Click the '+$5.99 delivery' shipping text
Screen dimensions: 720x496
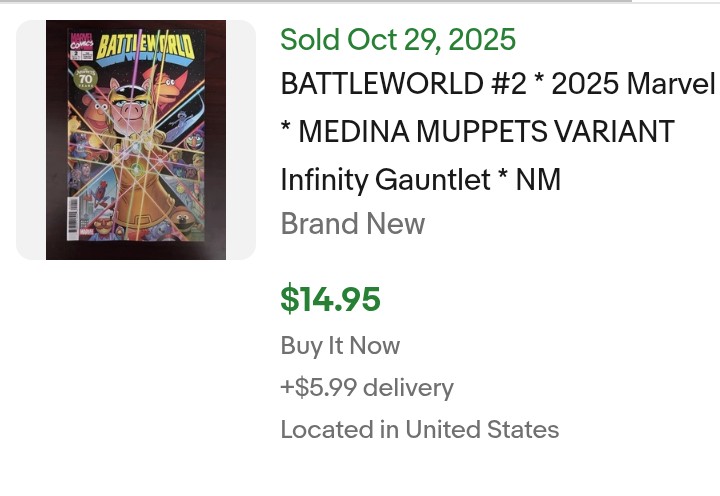pyautogui.click(x=367, y=388)
